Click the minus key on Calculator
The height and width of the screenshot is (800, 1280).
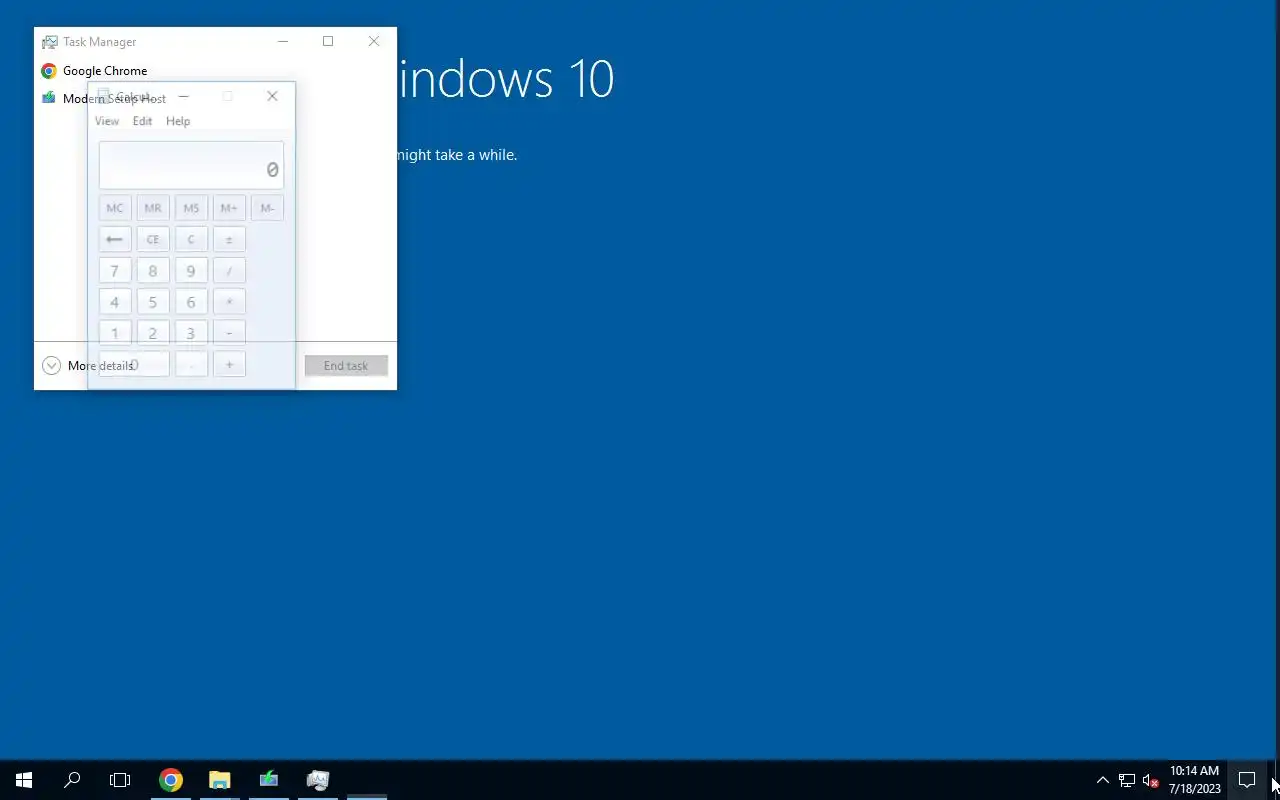(x=229, y=333)
